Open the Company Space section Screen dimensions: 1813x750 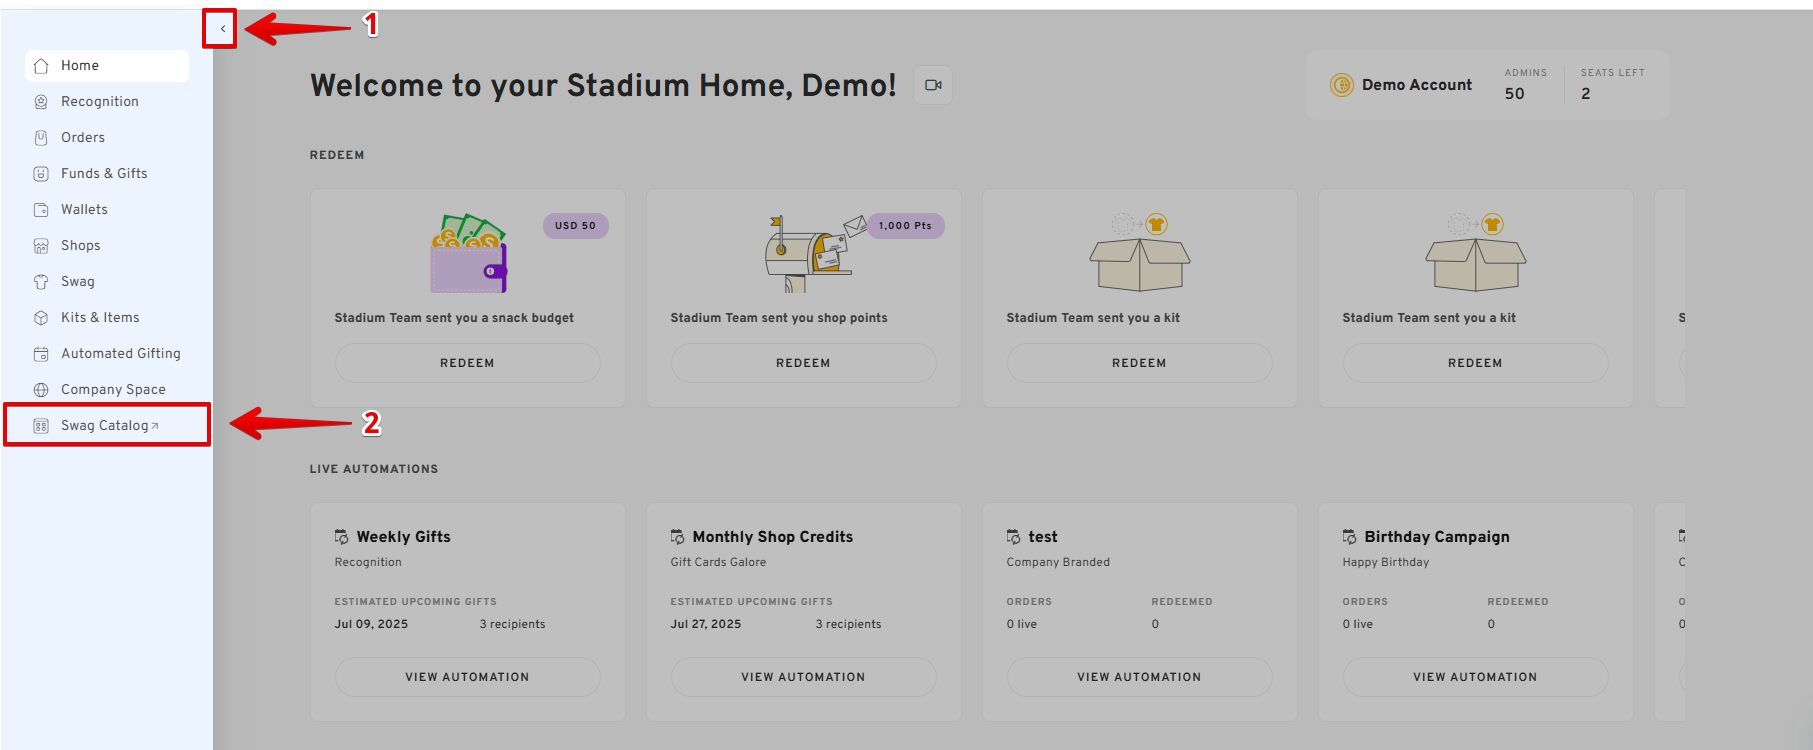click(x=113, y=390)
